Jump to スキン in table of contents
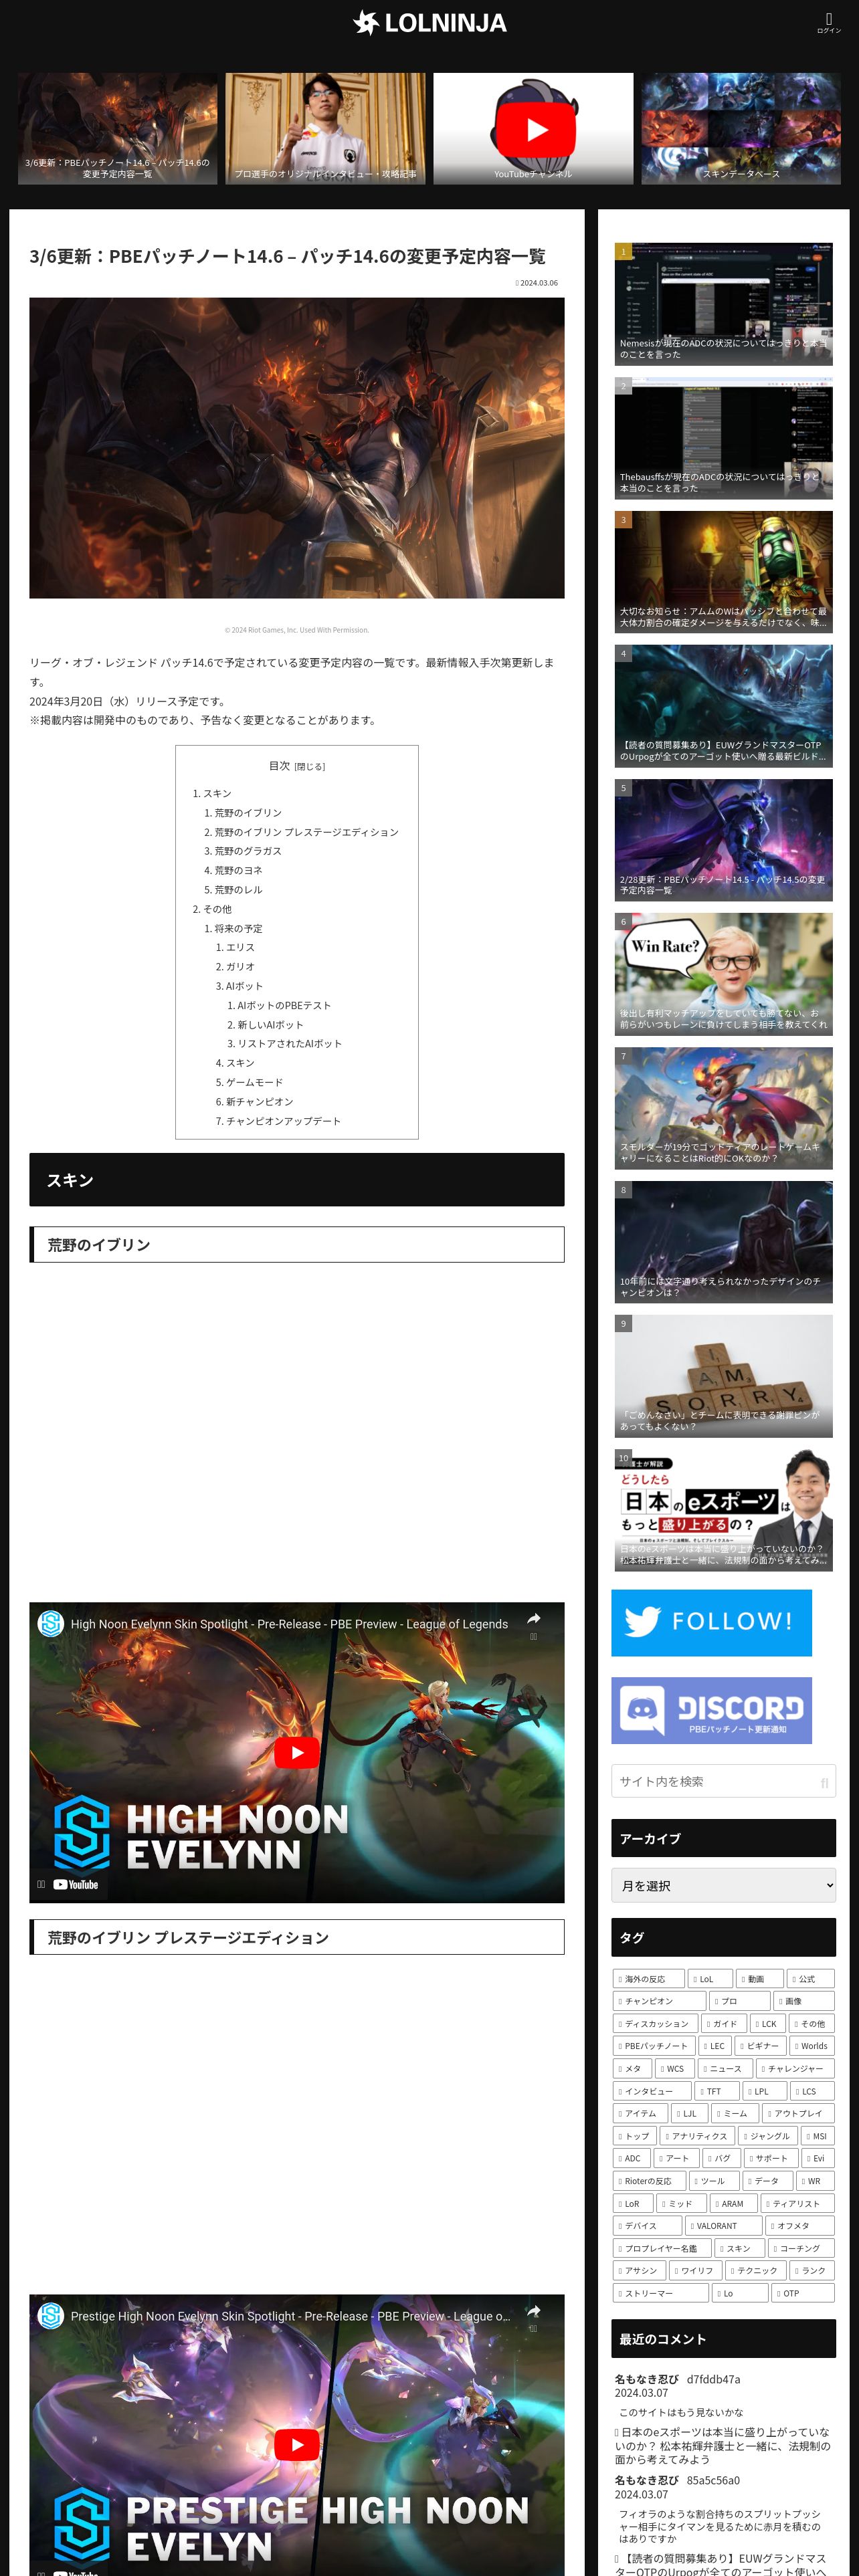Viewport: 859px width, 2576px height. click(x=217, y=793)
